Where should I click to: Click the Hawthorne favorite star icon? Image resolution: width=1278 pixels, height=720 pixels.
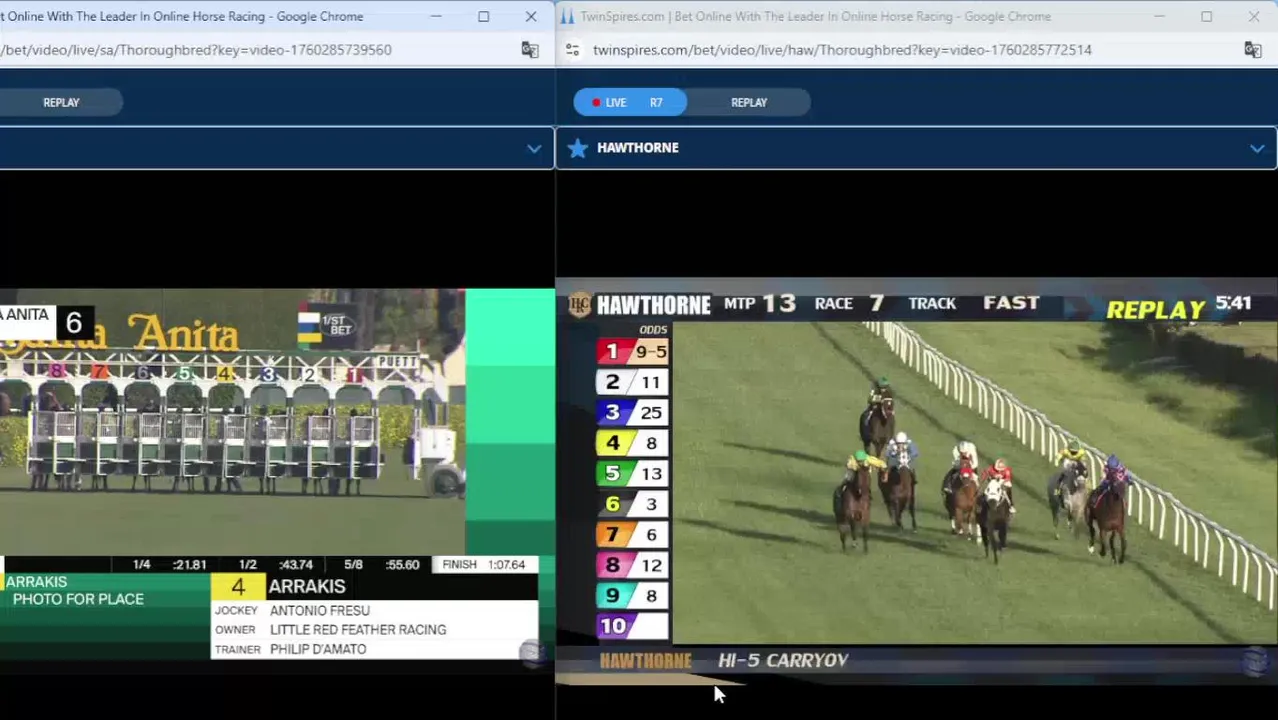[578, 148]
